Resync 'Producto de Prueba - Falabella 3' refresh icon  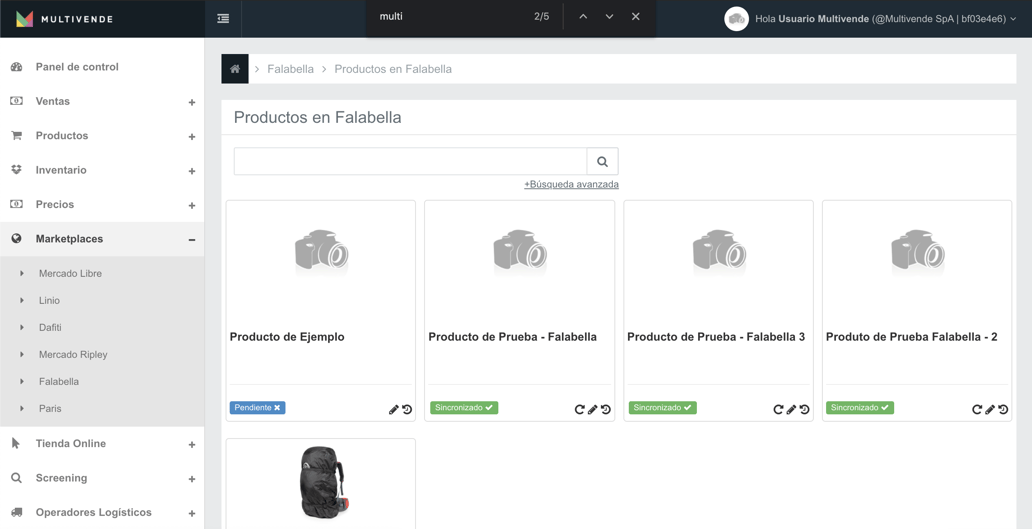click(x=778, y=409)
